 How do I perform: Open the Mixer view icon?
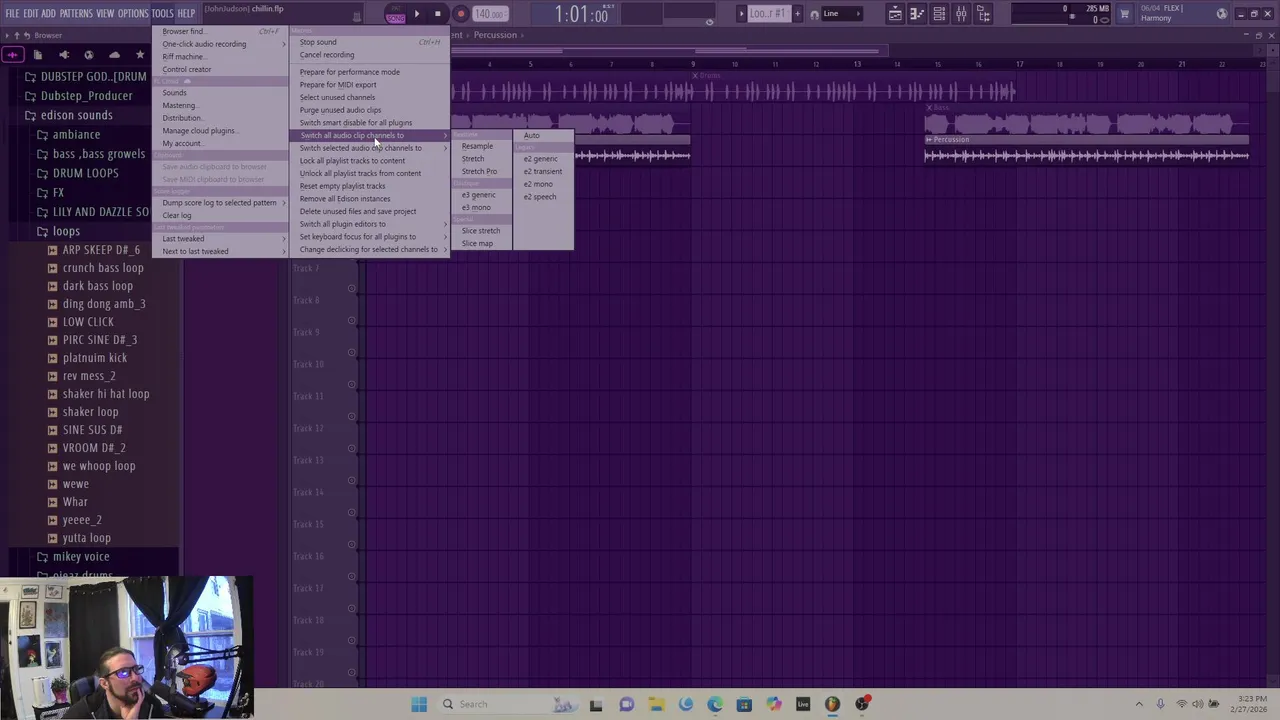[961, 14]
